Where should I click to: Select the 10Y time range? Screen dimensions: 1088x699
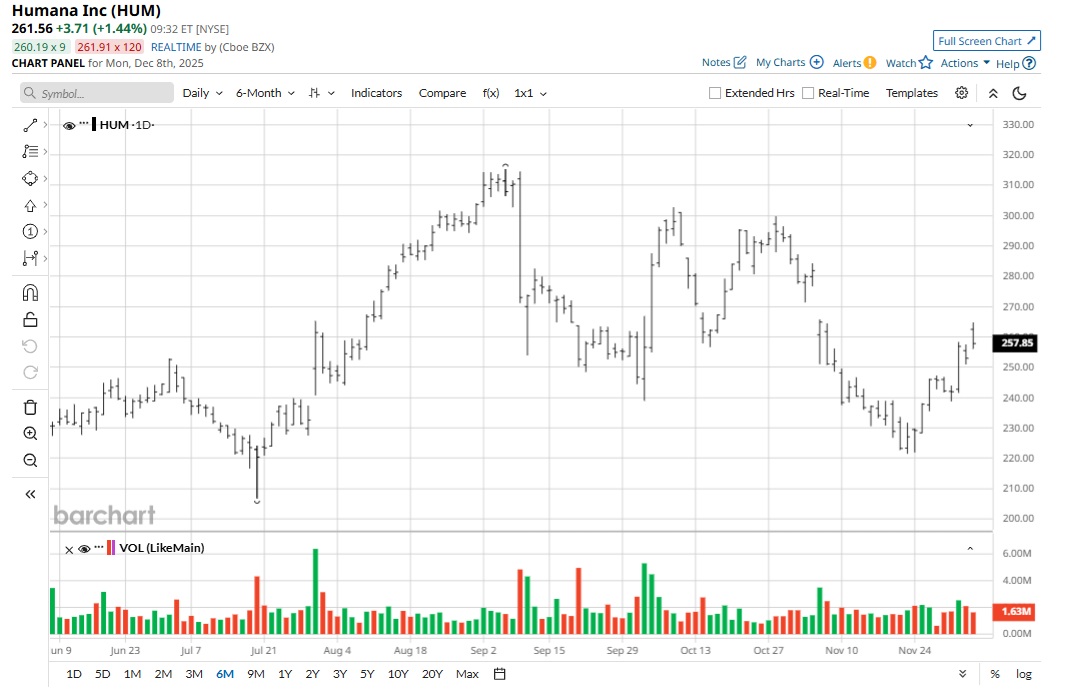[x=398, y=674]
